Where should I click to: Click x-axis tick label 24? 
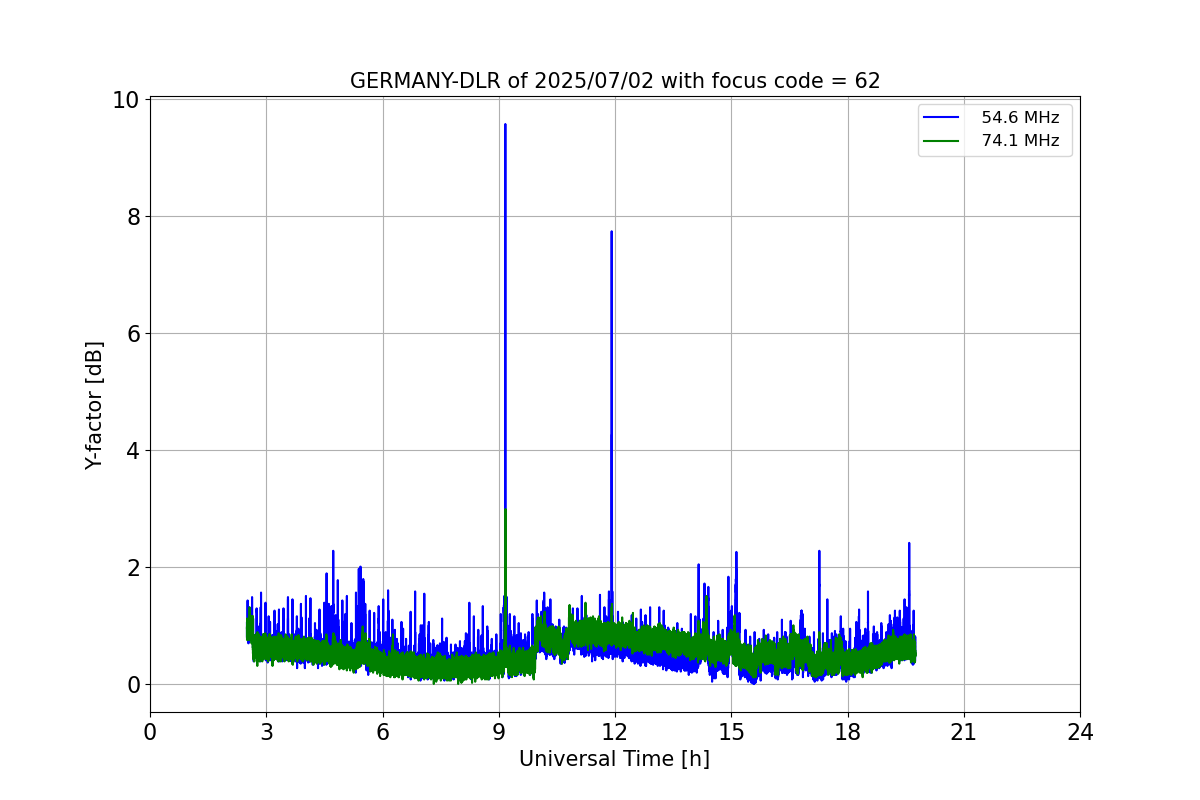point(1080,732)
